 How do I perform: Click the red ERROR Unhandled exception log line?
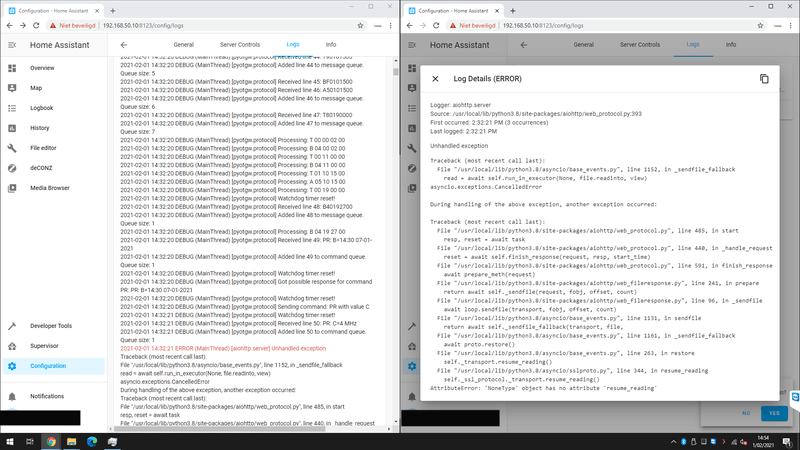click(x=223, y=348)
